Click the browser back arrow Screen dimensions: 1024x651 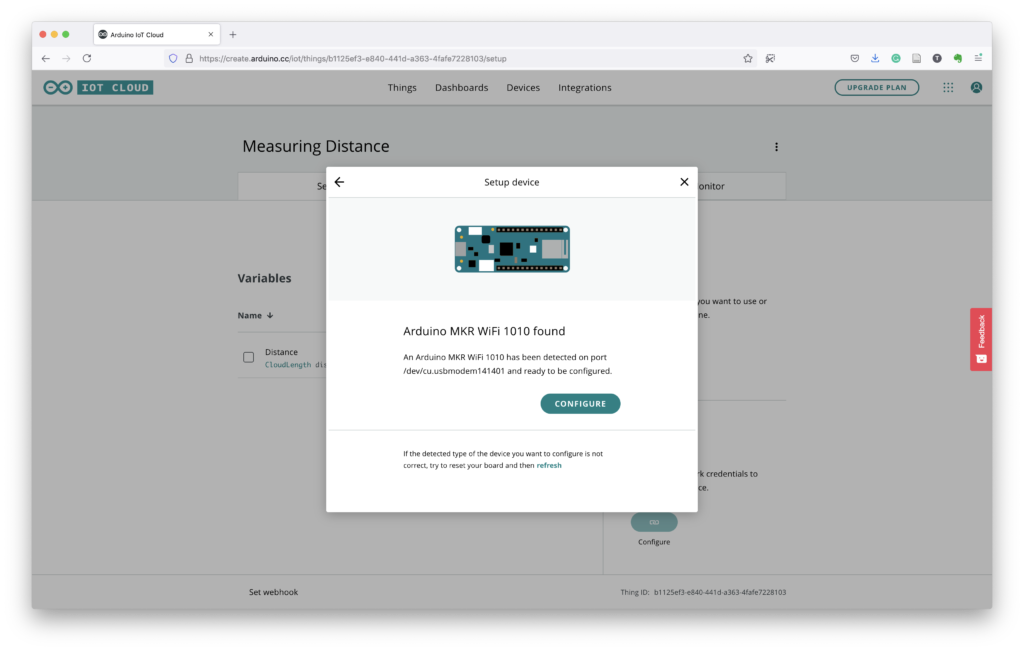(46, 59)
